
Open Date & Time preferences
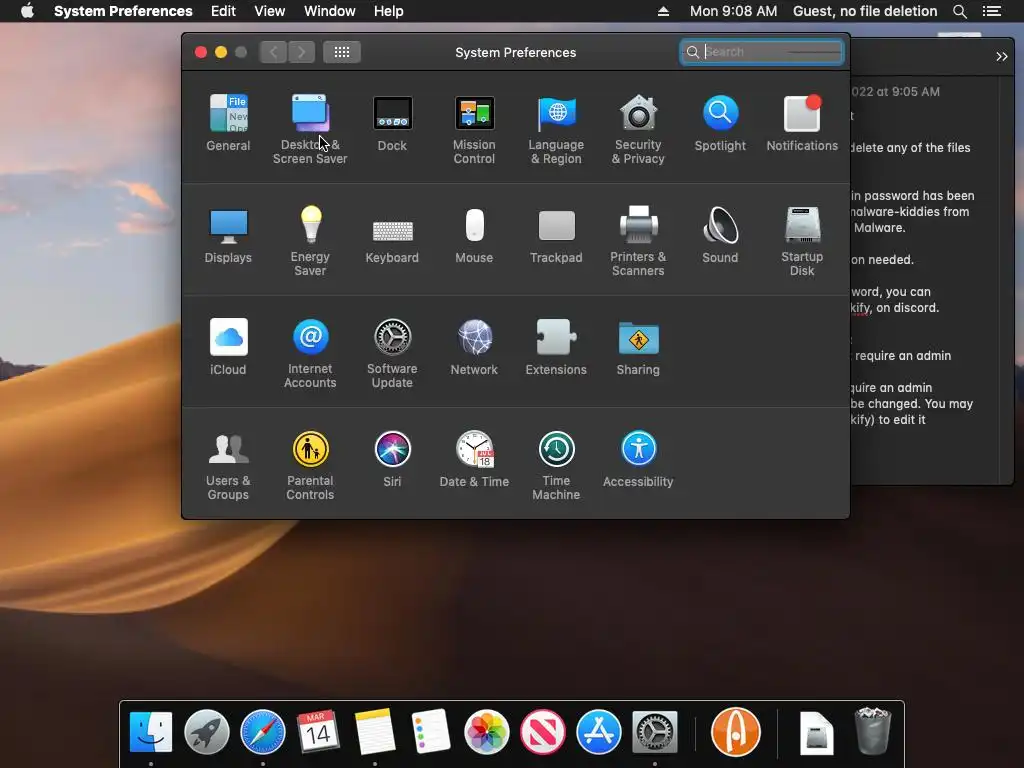click(x=474, y=459)
